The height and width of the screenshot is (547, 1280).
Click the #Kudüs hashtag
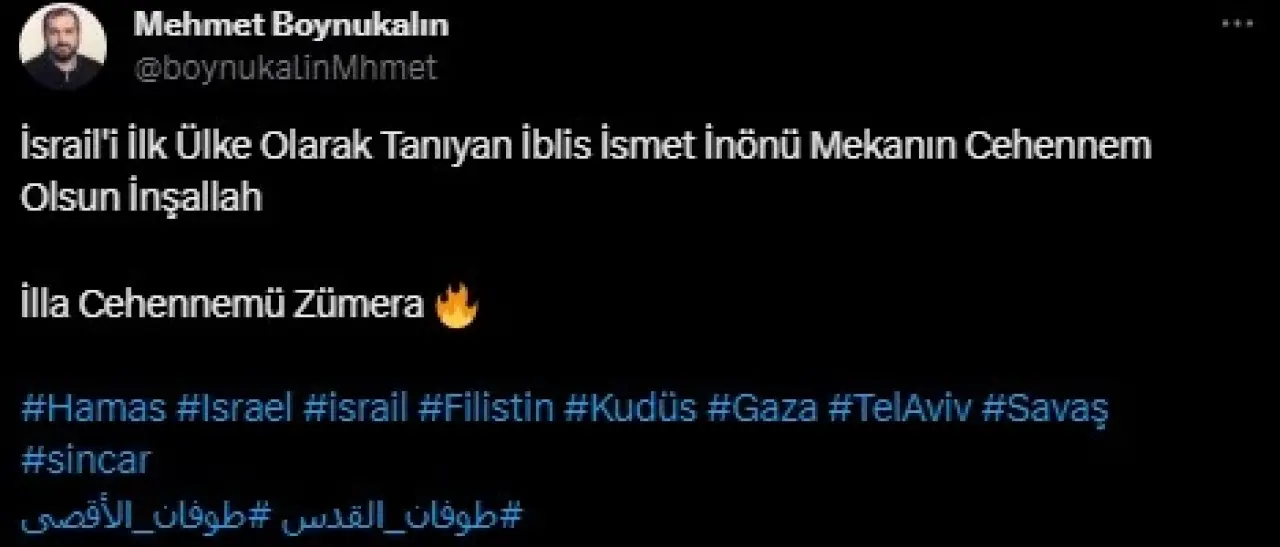[x=630, y=409]
